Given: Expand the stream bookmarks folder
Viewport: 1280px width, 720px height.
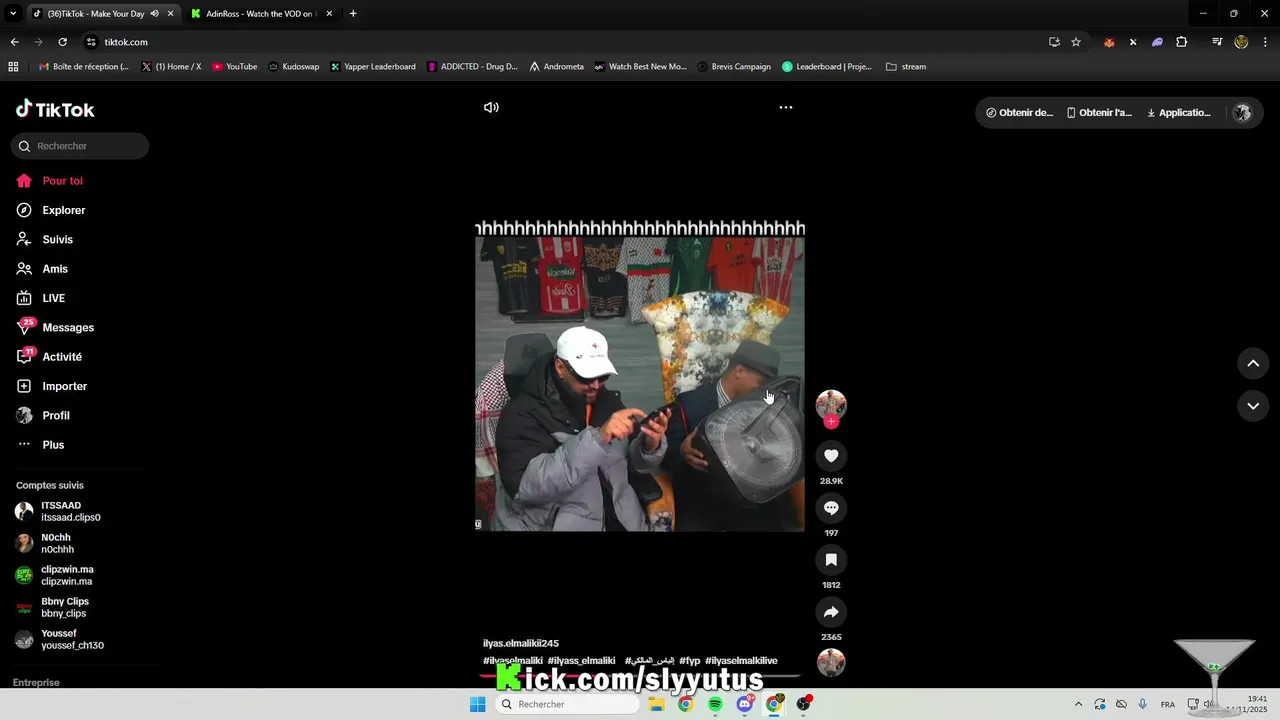Looking at the screenshot, I should click(906, 67).
